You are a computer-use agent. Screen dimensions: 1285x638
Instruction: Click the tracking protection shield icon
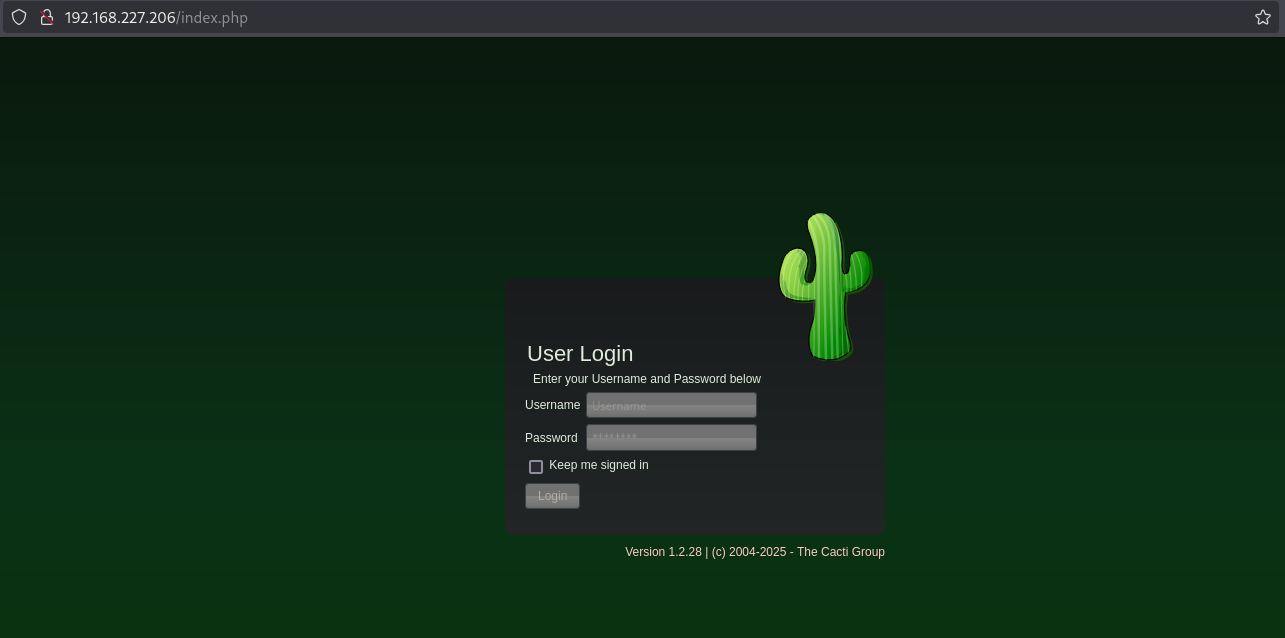pos(19,17)
